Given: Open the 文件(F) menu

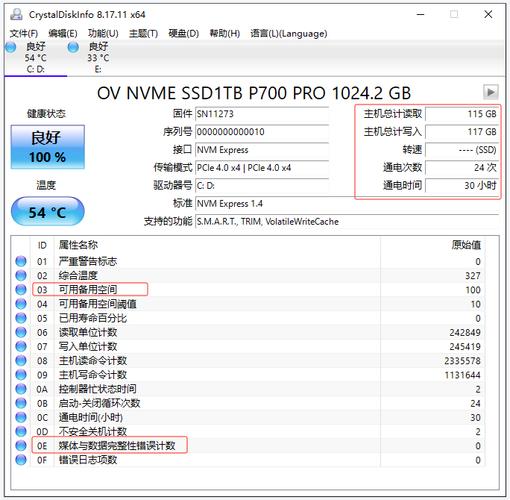Looking at the screenshot, I should click(x=24, y=33).
